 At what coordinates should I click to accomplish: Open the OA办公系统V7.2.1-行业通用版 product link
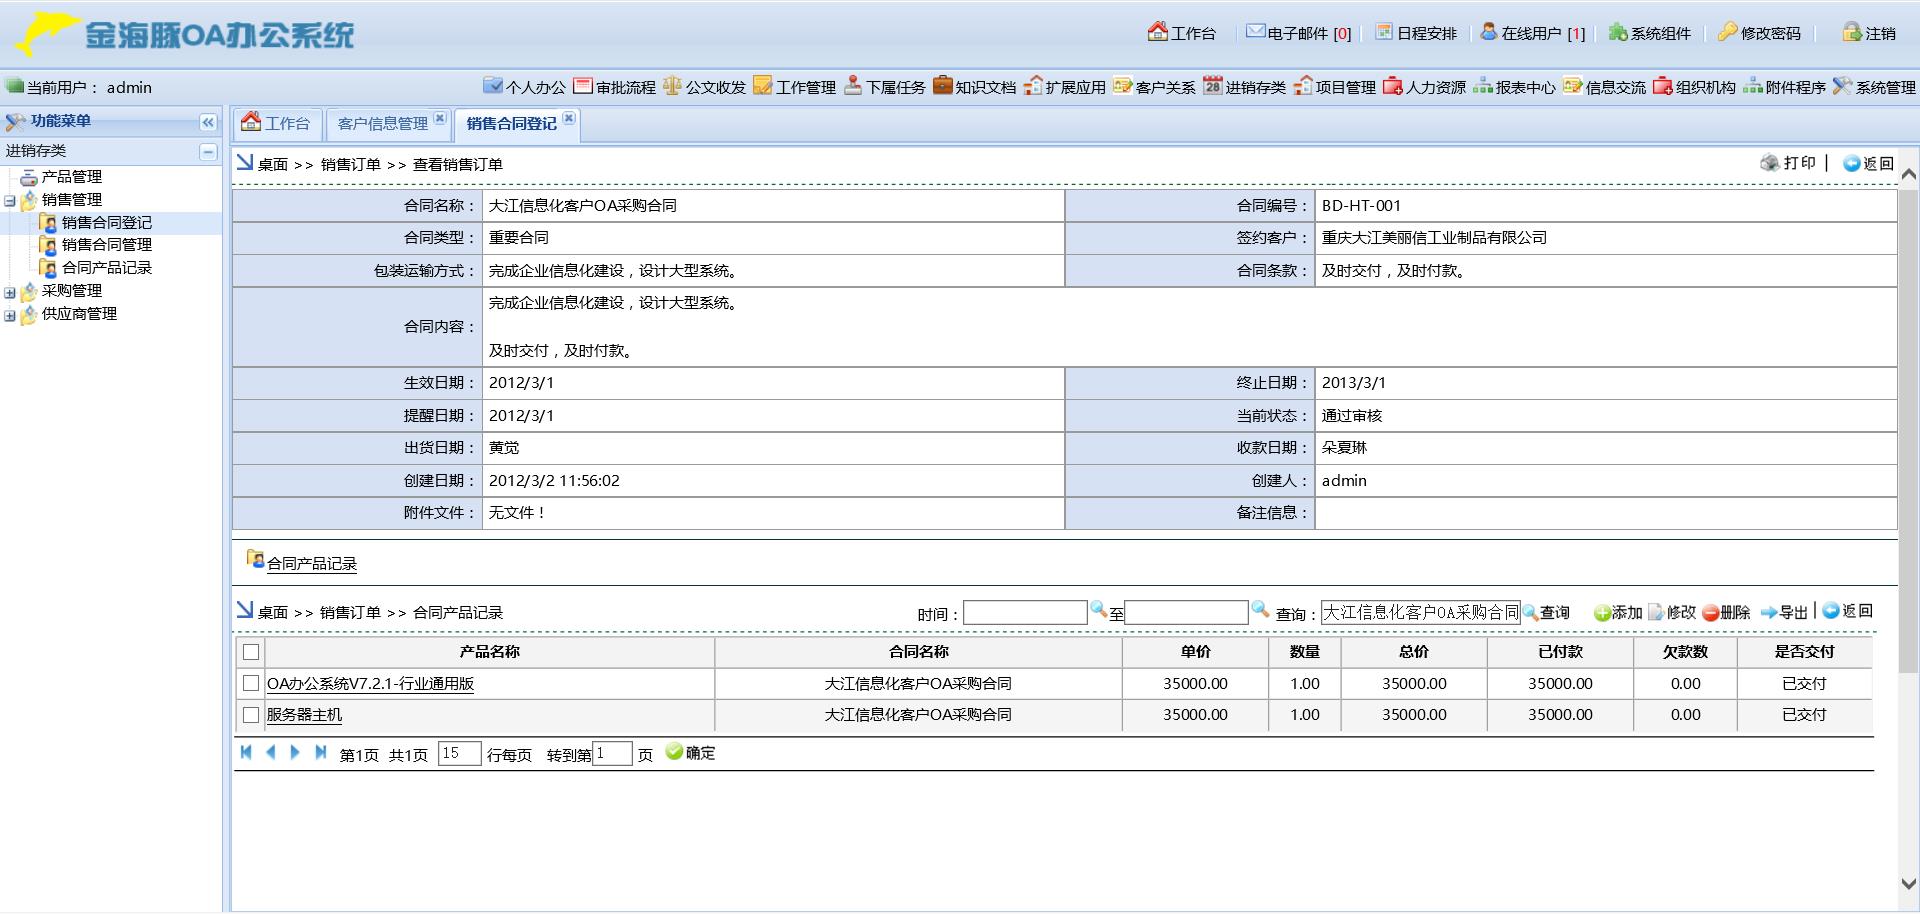370,684
